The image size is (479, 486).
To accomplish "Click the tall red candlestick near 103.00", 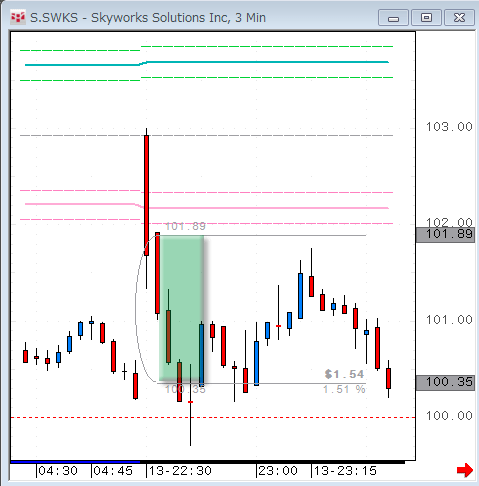I will (x=146, y=195).
